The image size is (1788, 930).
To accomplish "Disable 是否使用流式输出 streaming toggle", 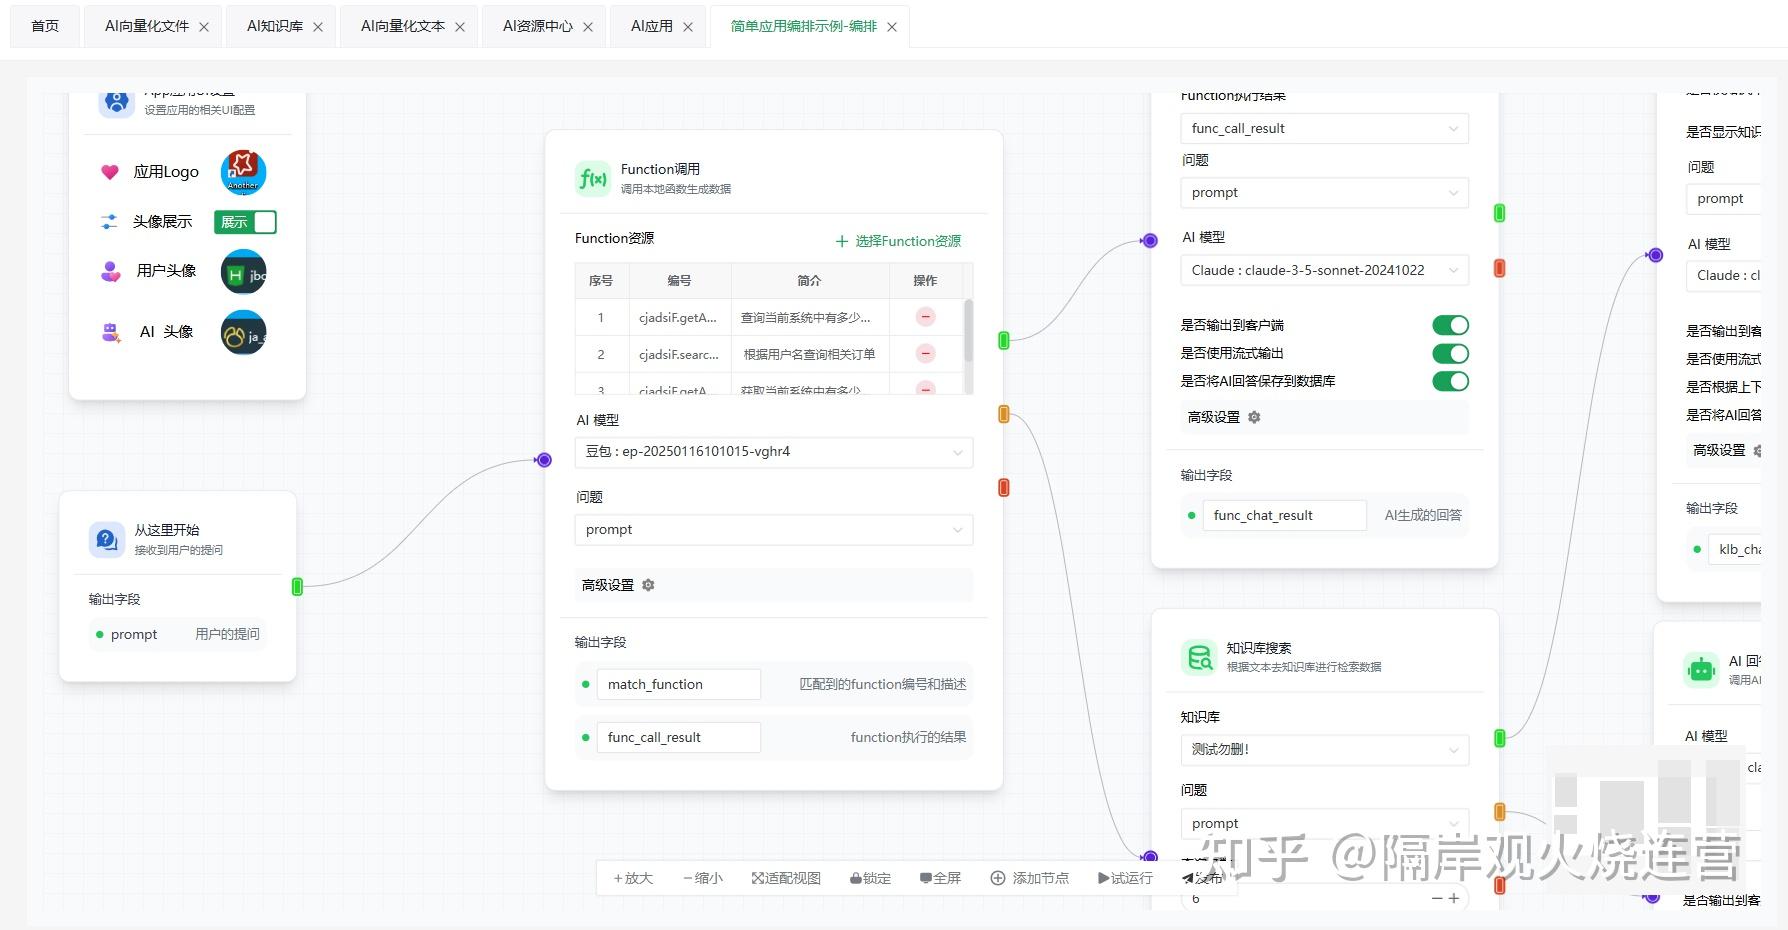I will click(1451, 353).
